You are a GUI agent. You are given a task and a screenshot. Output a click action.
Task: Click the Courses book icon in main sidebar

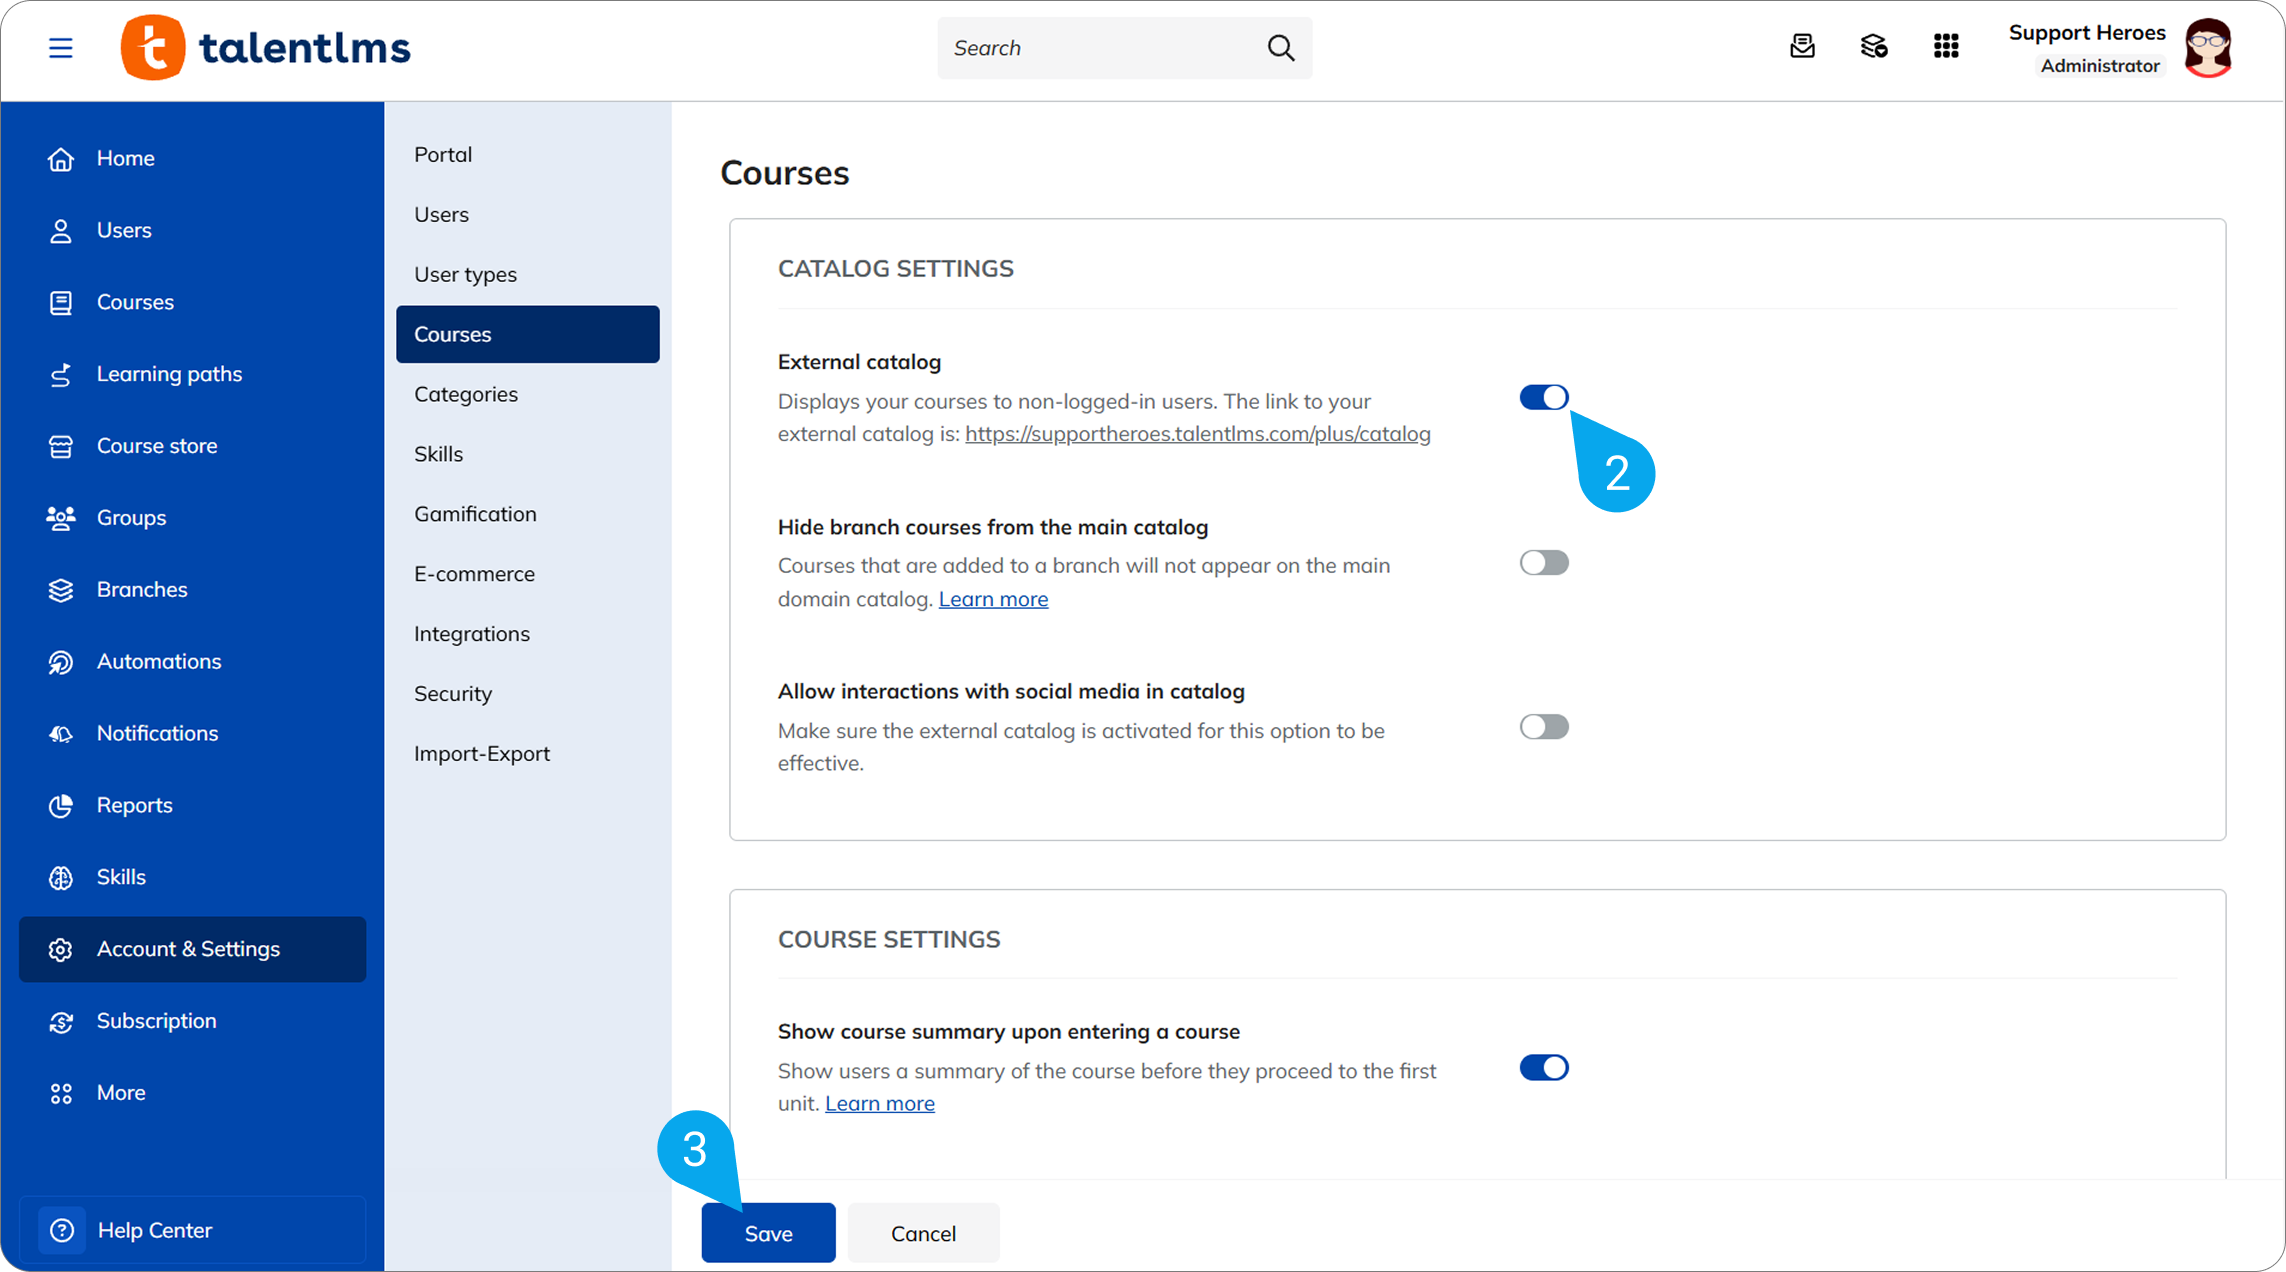tap(61, 303)
